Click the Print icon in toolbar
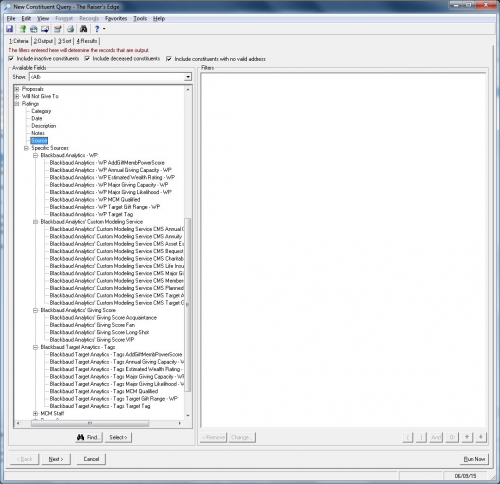The image size is (500, 484). pos(70,29)
